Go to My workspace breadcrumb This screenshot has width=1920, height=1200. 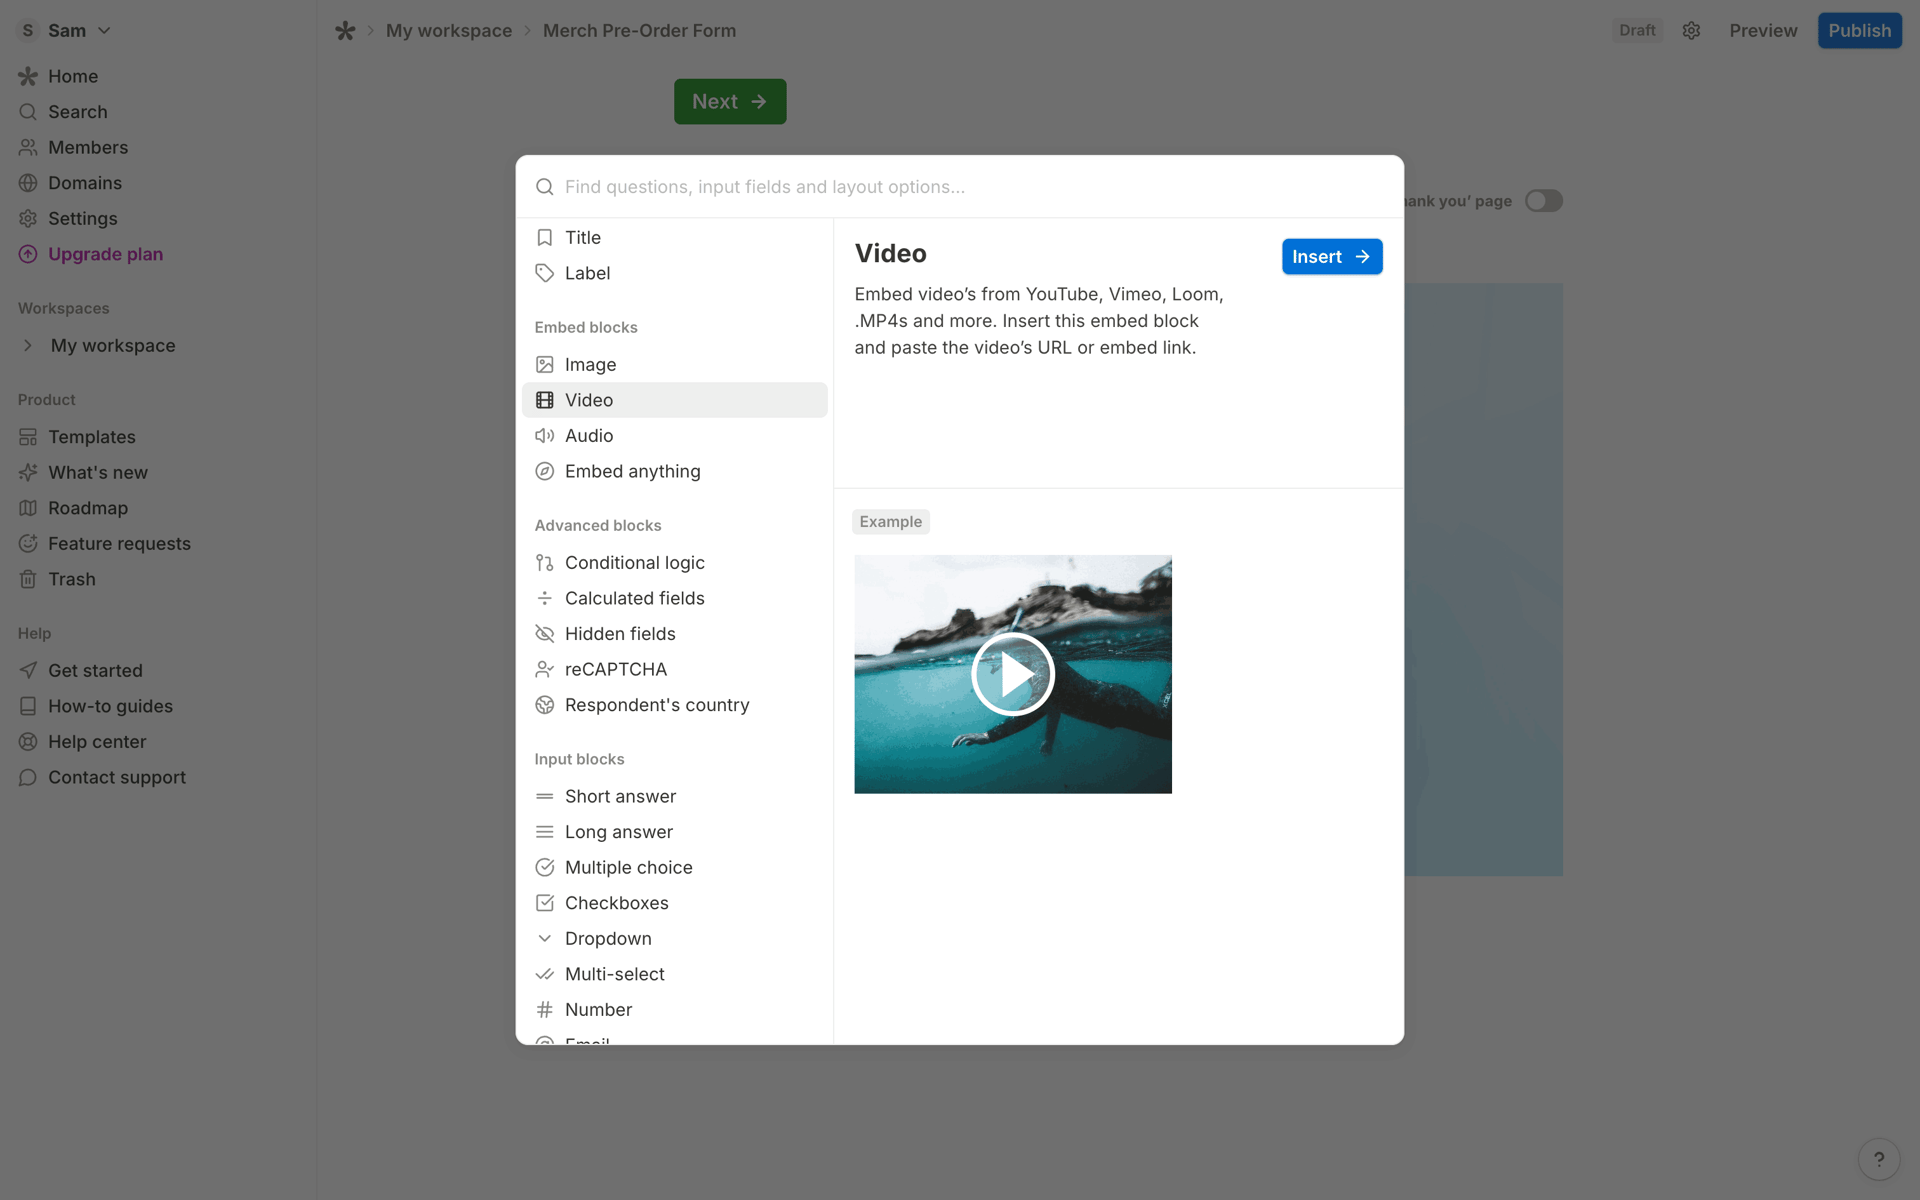(449, 31)
